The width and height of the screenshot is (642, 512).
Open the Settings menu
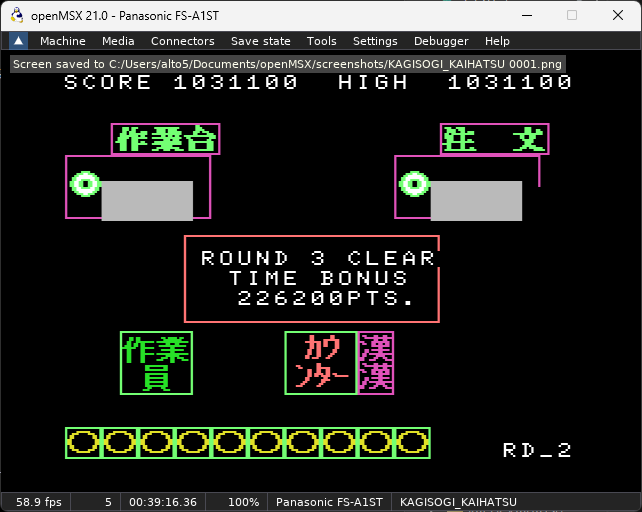click(375, 41)
